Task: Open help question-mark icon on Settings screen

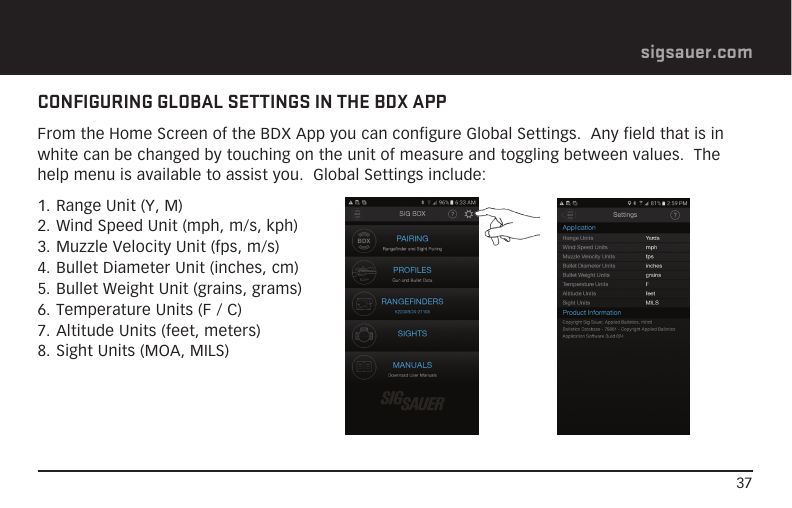Action: click(x=675, y=215)
